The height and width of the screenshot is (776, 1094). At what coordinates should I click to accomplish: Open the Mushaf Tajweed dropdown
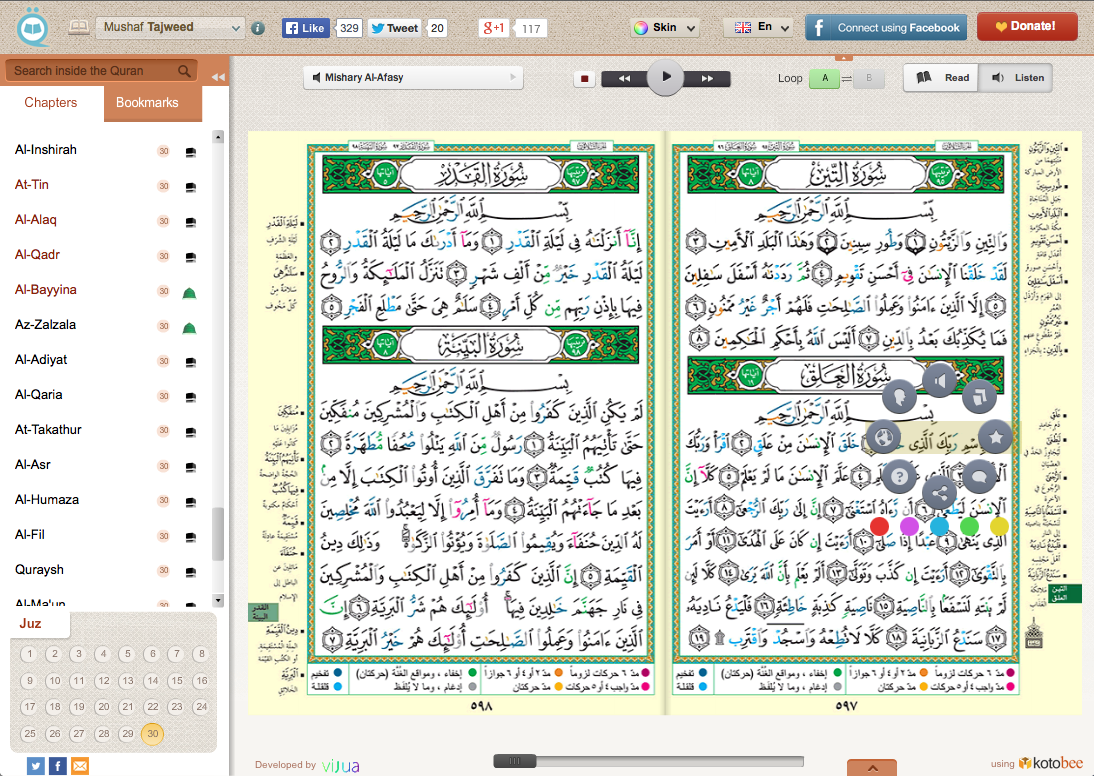point(170,28)
